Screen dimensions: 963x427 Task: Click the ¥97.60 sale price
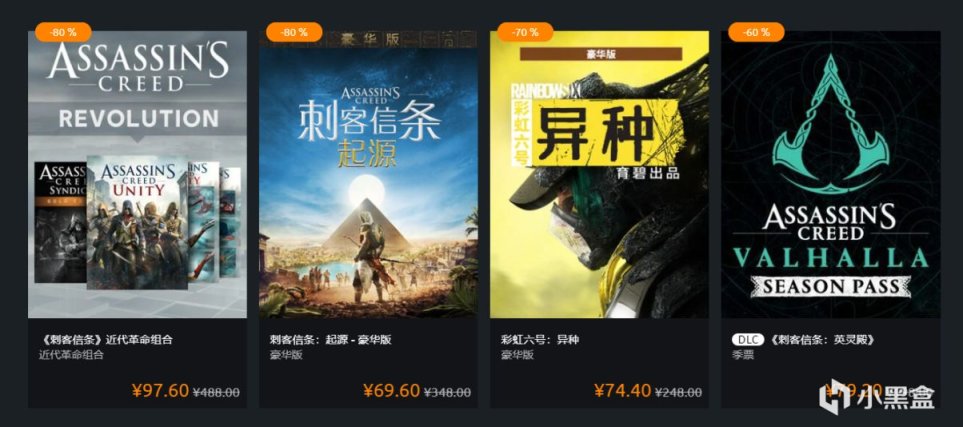[160, 390]
